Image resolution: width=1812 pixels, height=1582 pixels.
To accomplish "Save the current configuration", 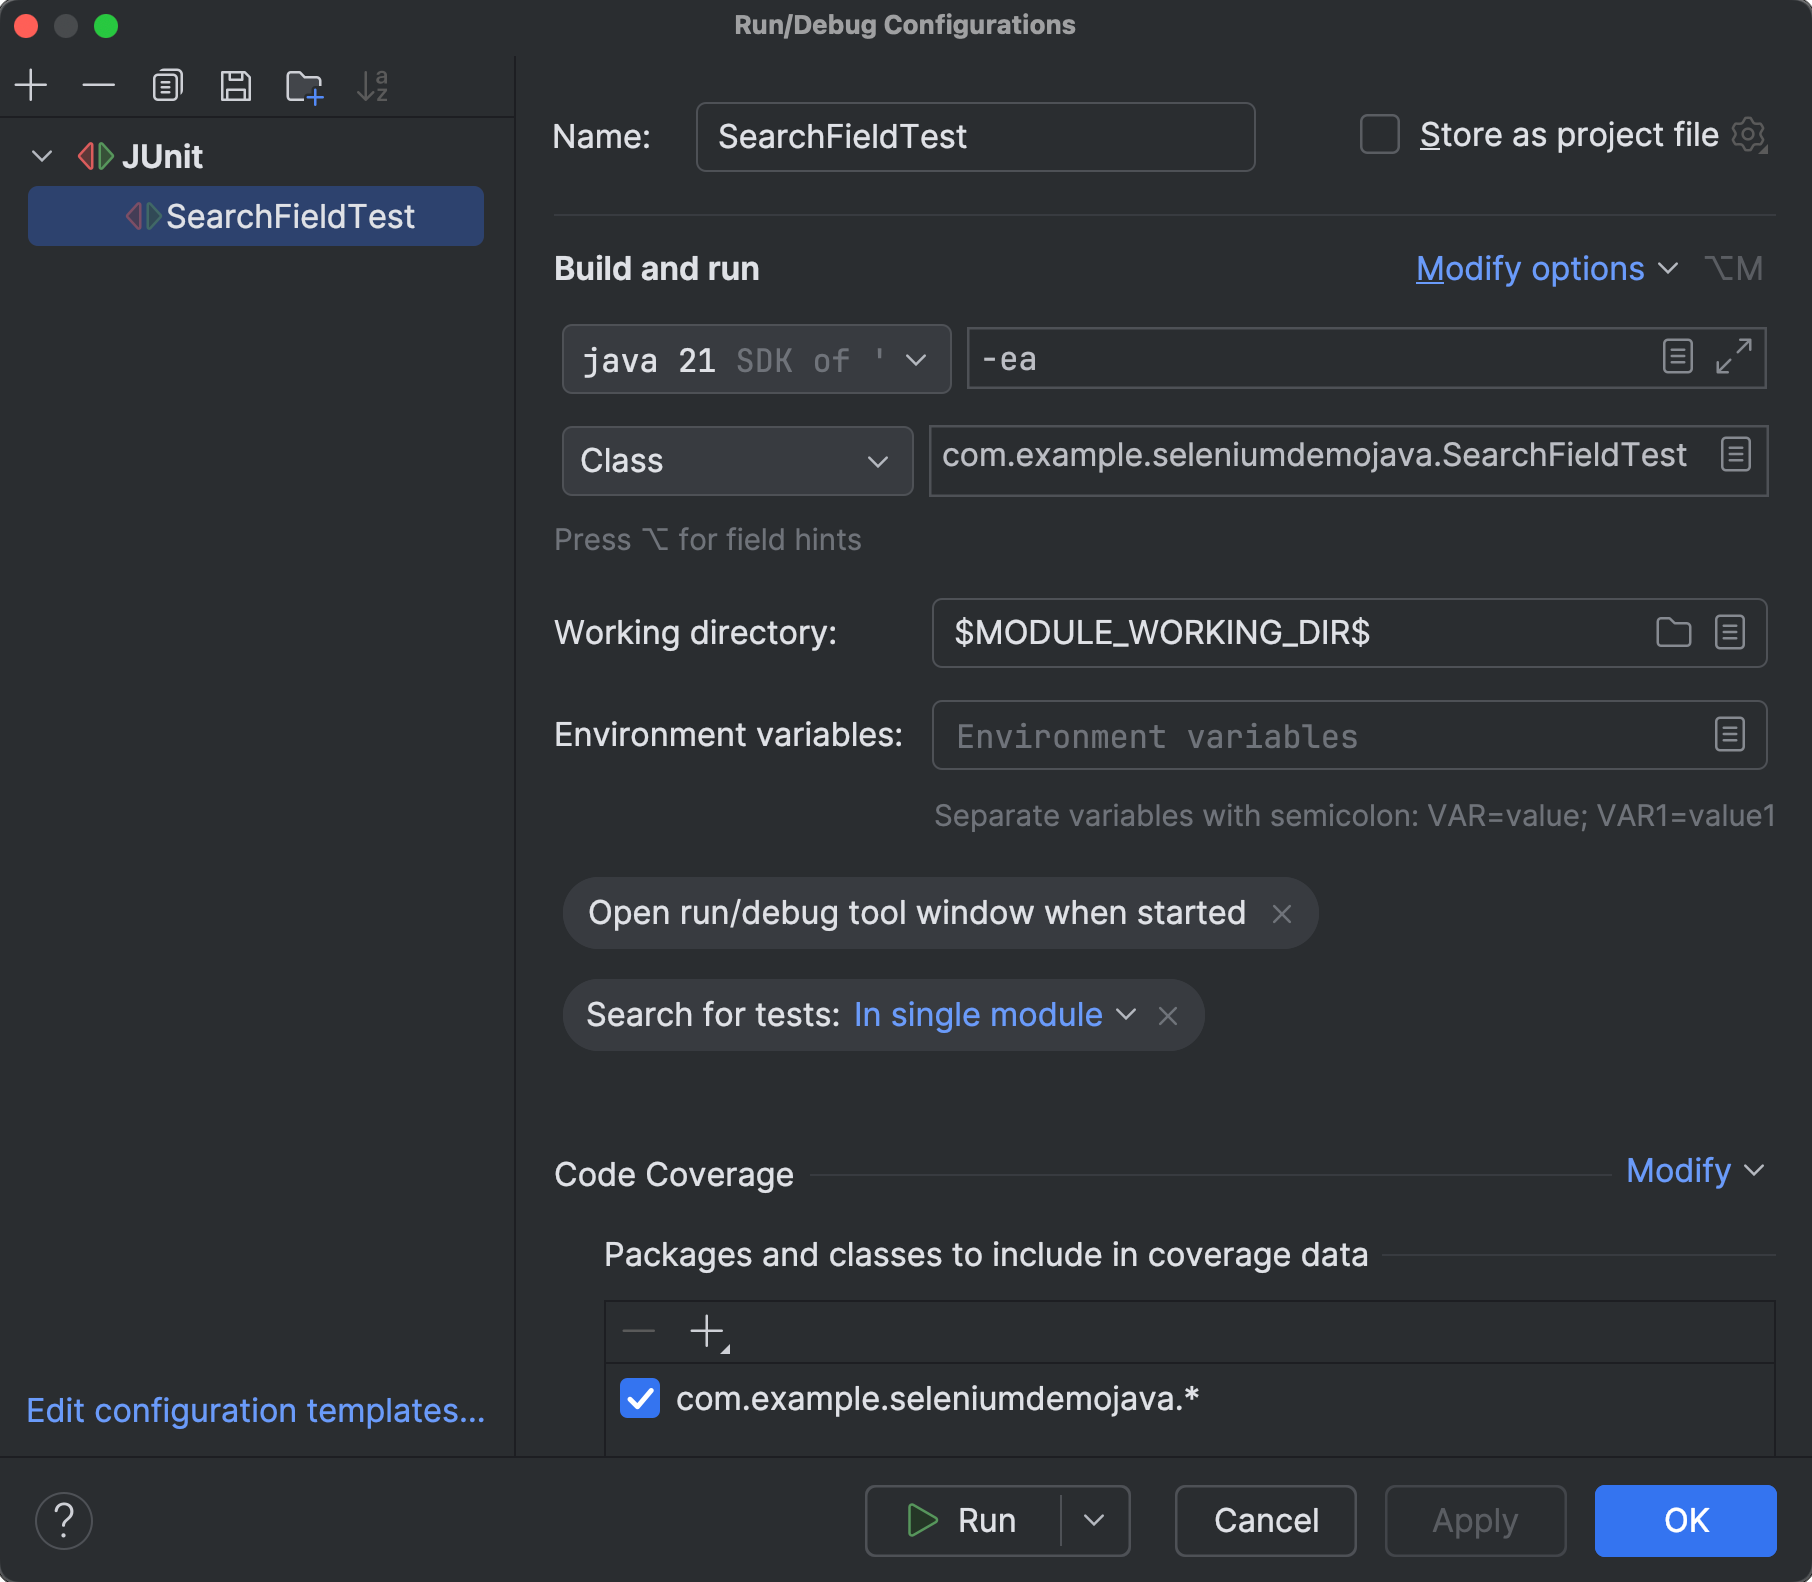I will tap(236, 85).
